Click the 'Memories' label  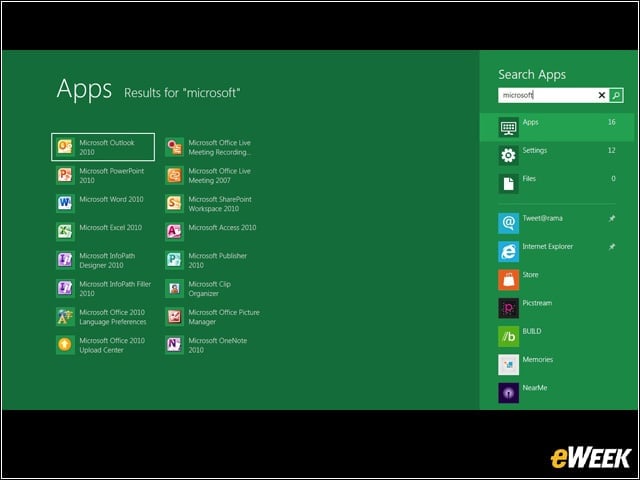(538, 359)
